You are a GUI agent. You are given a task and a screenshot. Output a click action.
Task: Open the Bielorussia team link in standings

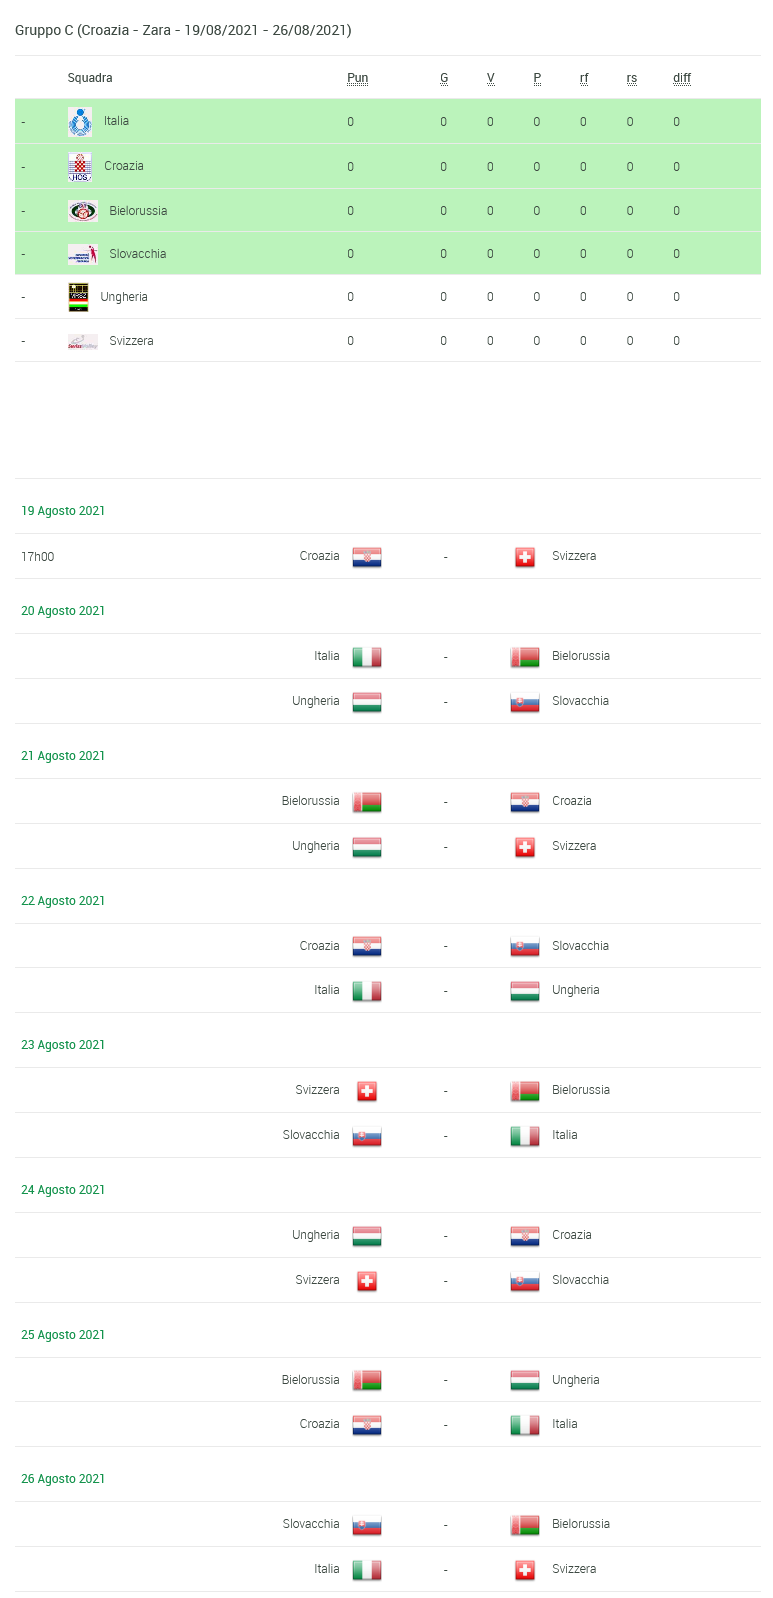(x=138, y=211)
